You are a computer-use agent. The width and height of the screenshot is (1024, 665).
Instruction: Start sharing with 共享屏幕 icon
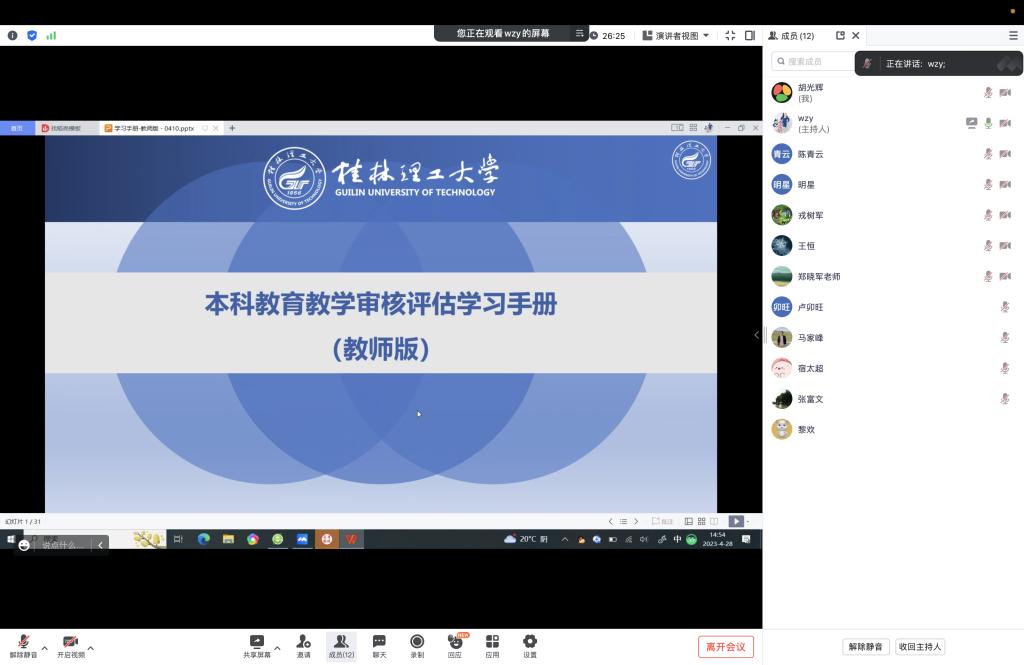[x=256, y=641]
